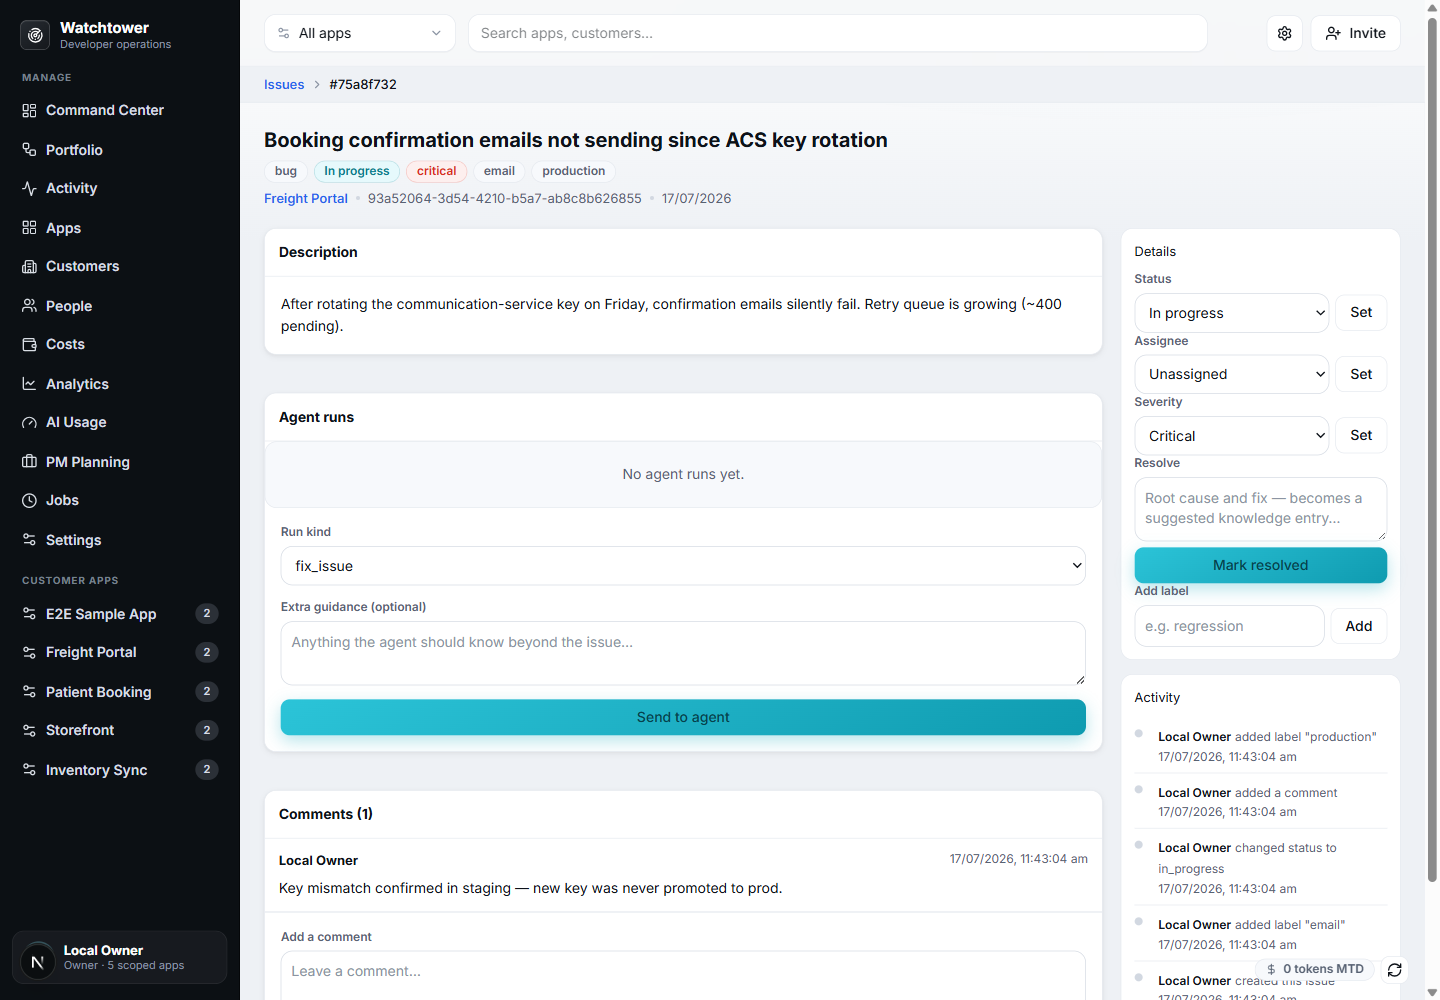Click the Patient Booking sidebar icon
This screenshot has height=1000, width=1440.
click(x=29, y=692)
